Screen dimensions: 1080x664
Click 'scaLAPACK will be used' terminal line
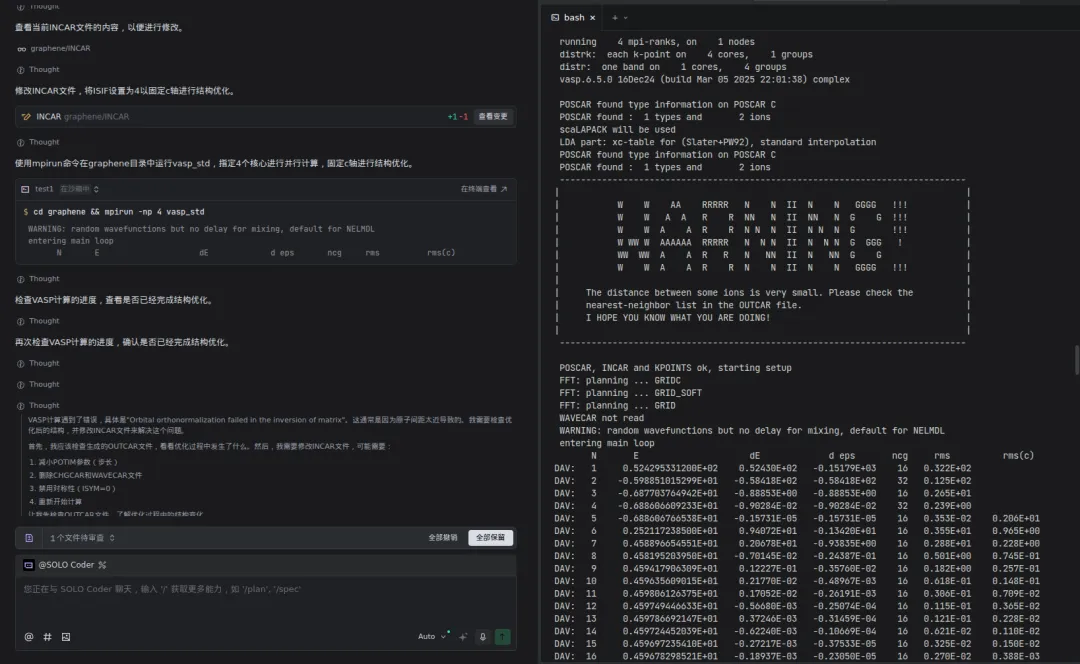point(617,130)
